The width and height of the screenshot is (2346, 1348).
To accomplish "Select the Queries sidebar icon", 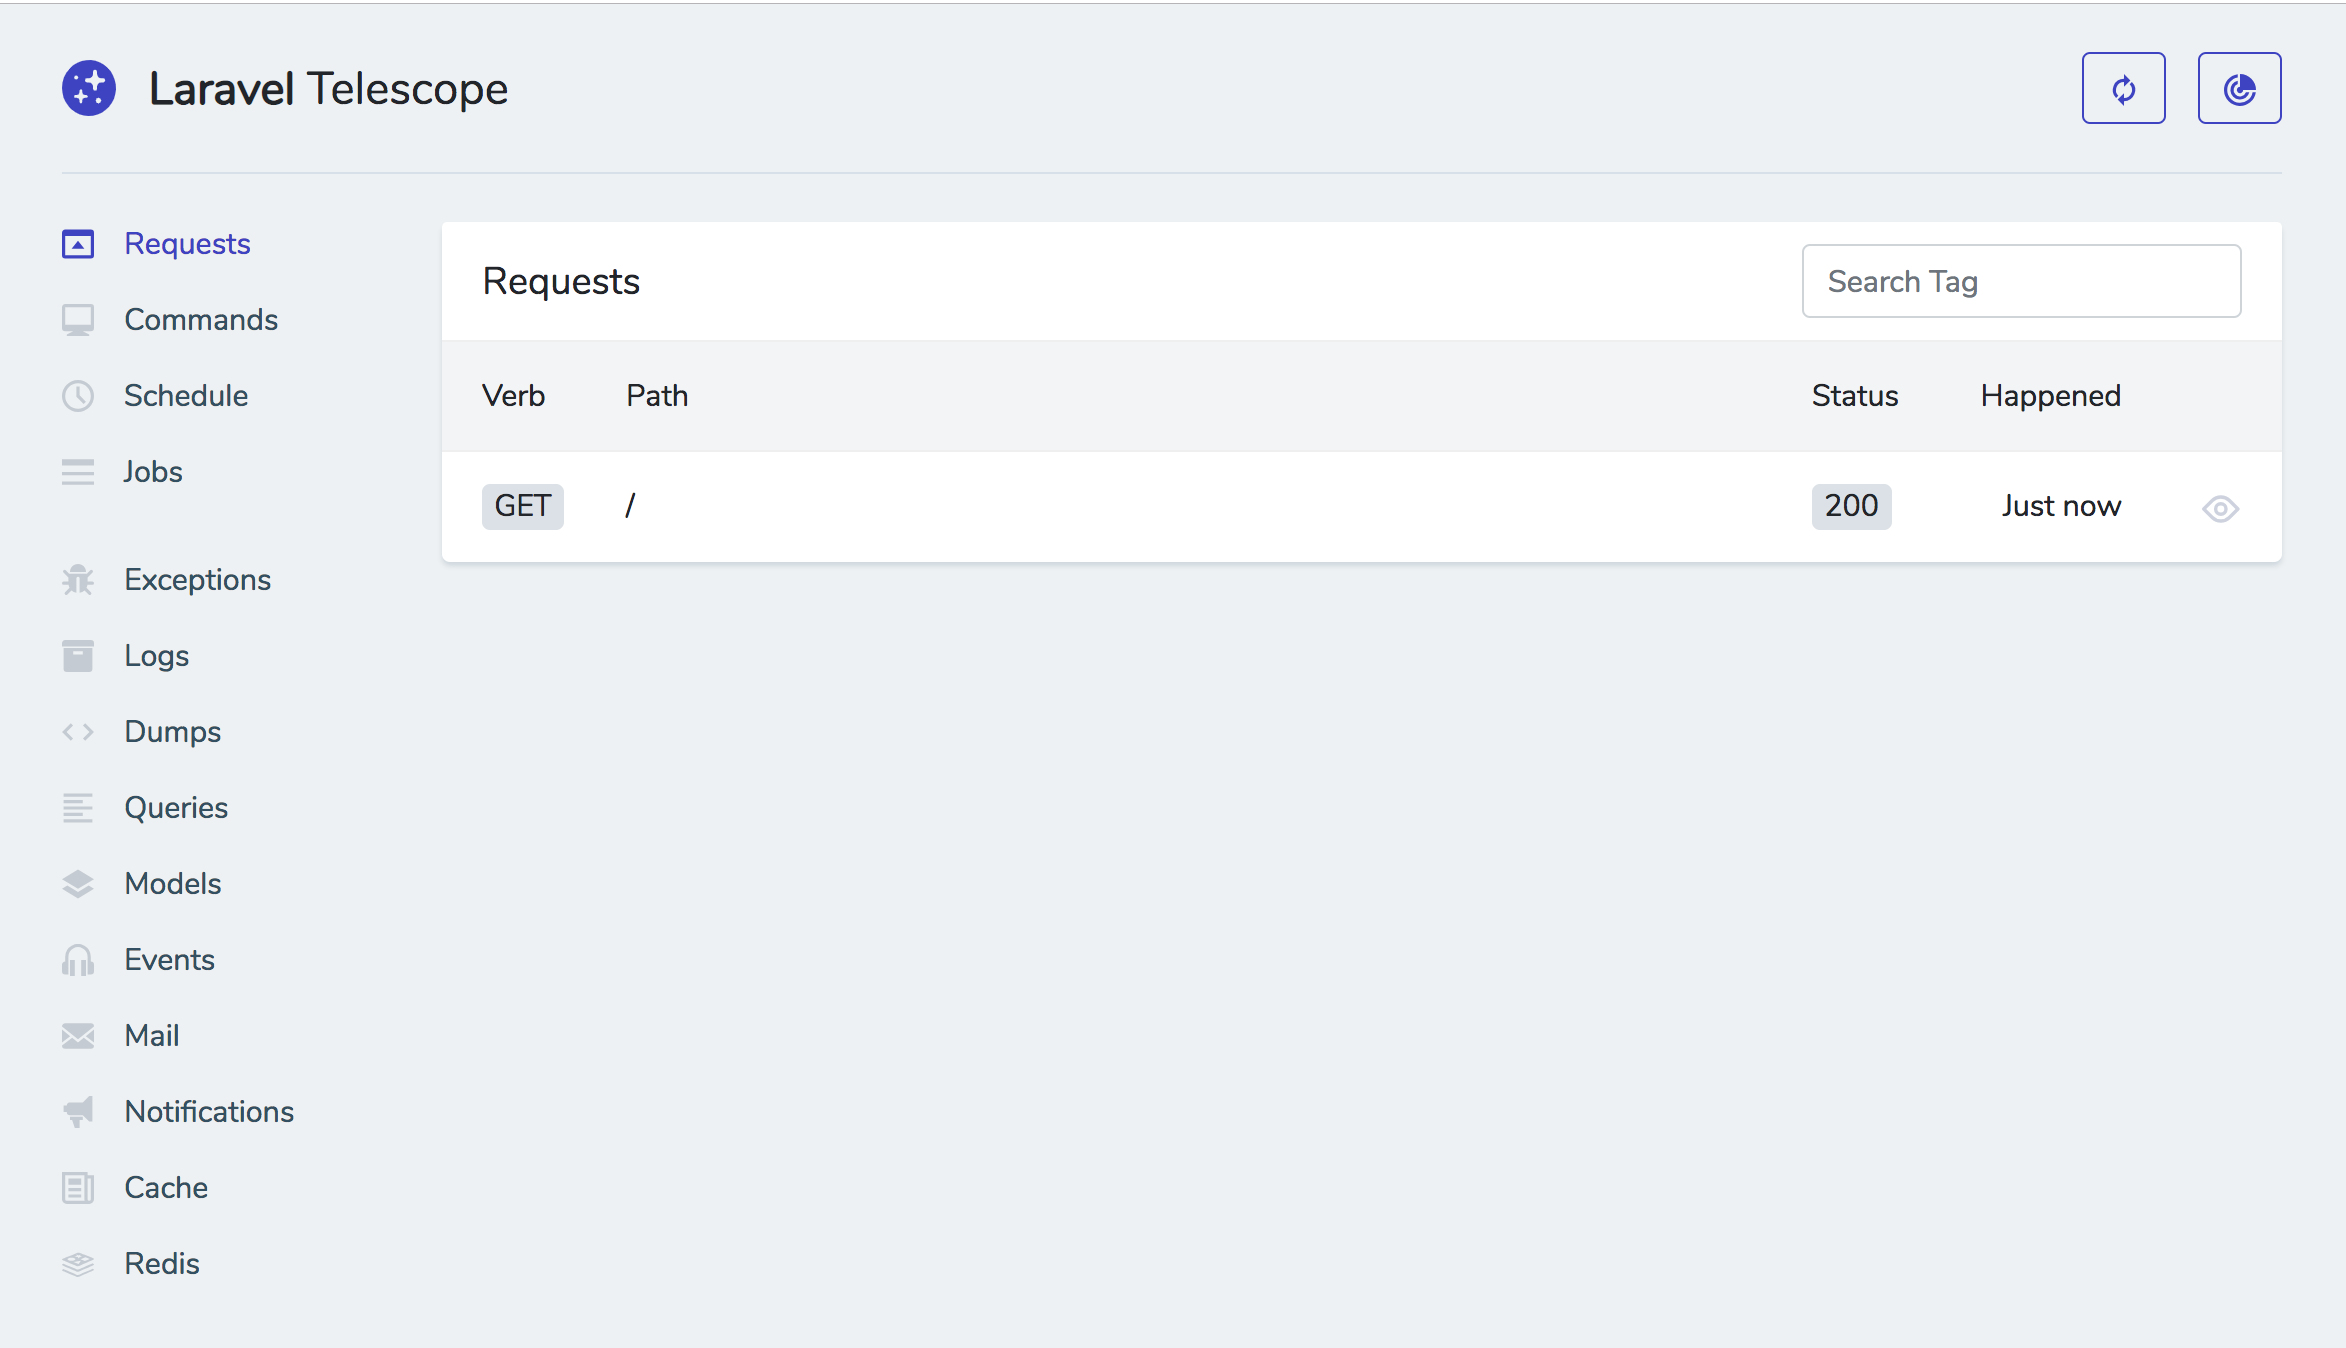I will (76, 807).
